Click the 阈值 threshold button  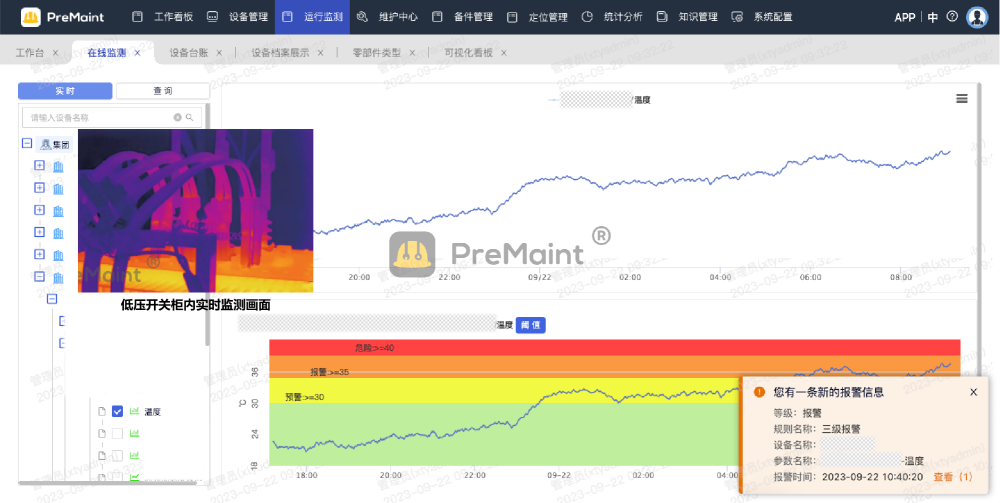(530, 325)
